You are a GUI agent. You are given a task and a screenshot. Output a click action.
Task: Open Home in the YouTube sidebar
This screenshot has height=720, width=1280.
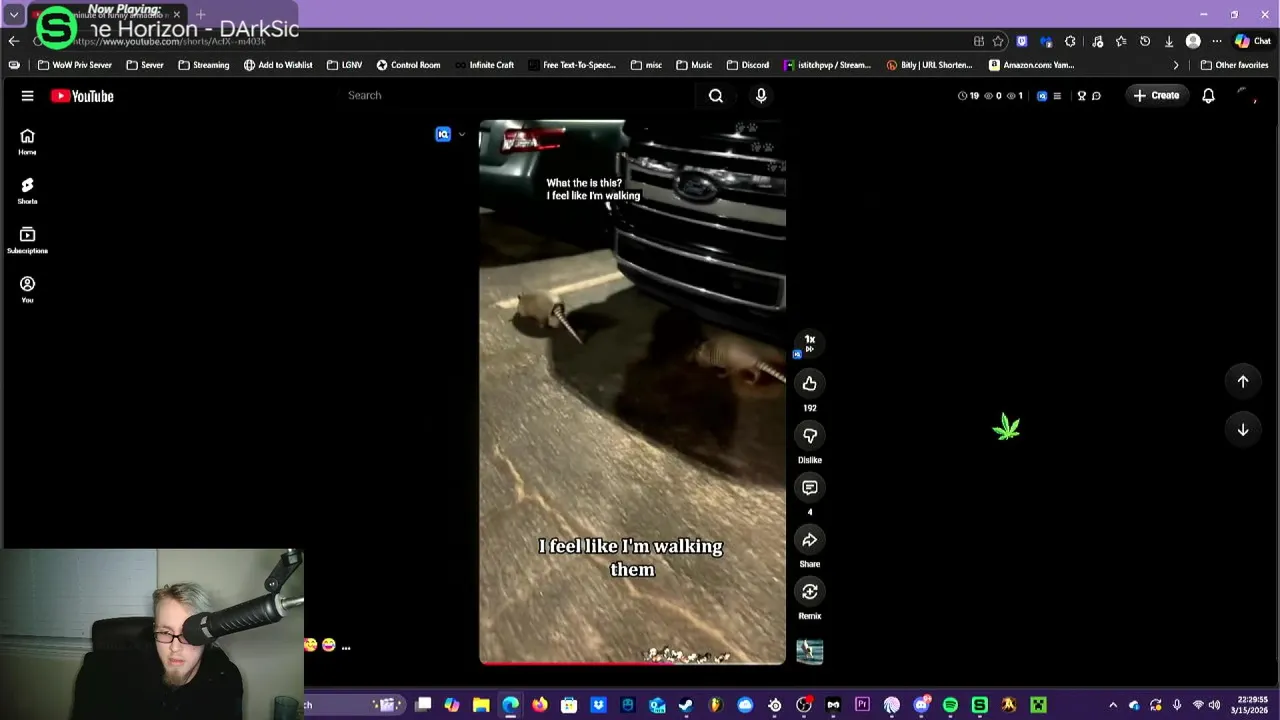coord(27,142)
